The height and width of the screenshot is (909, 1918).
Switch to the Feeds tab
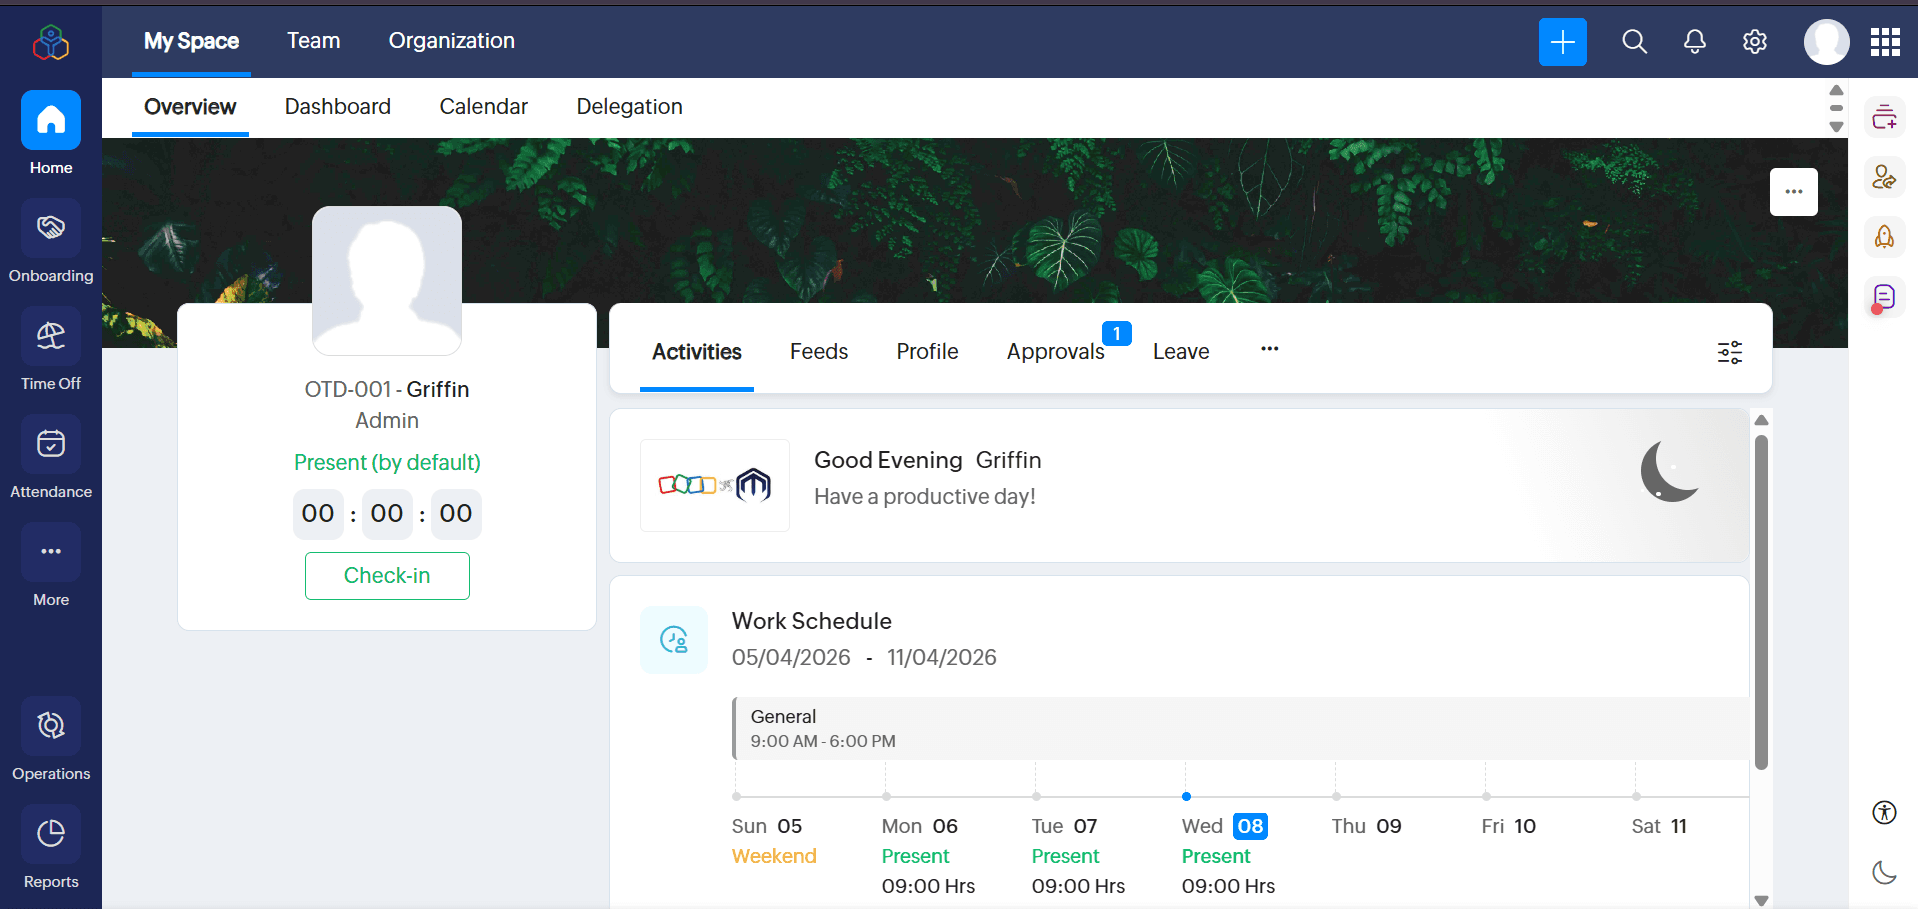tap(818, 351)
